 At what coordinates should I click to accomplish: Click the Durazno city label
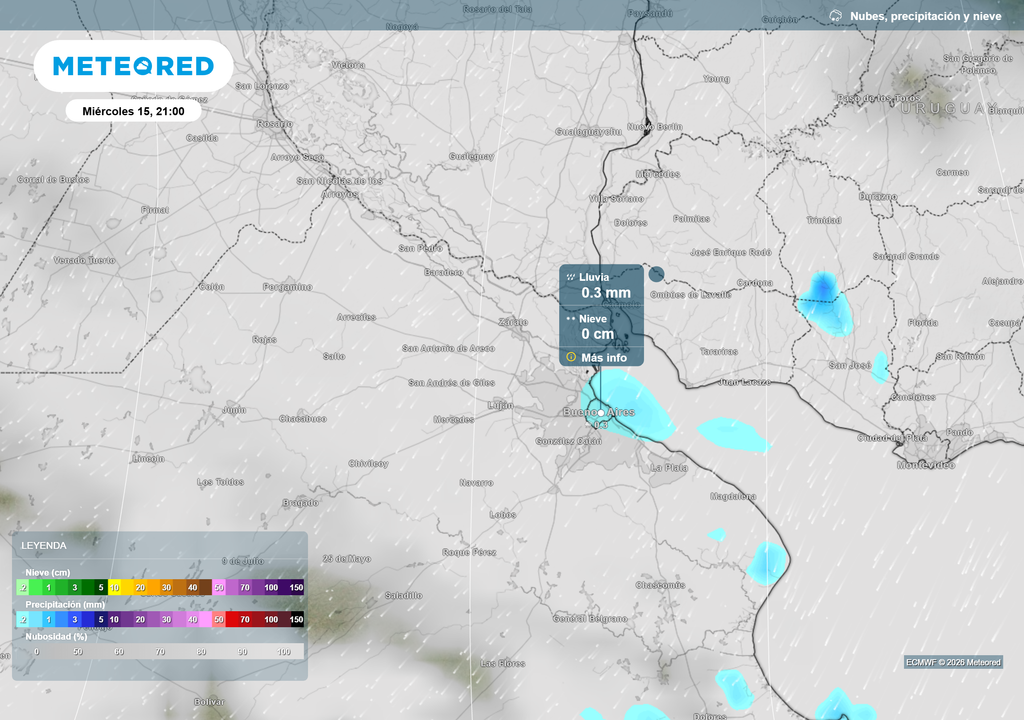878,196
